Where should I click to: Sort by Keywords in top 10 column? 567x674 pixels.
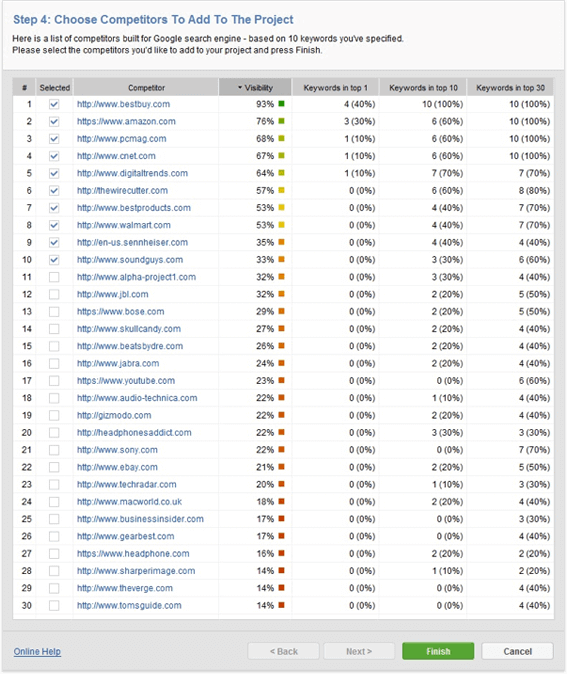423,87
